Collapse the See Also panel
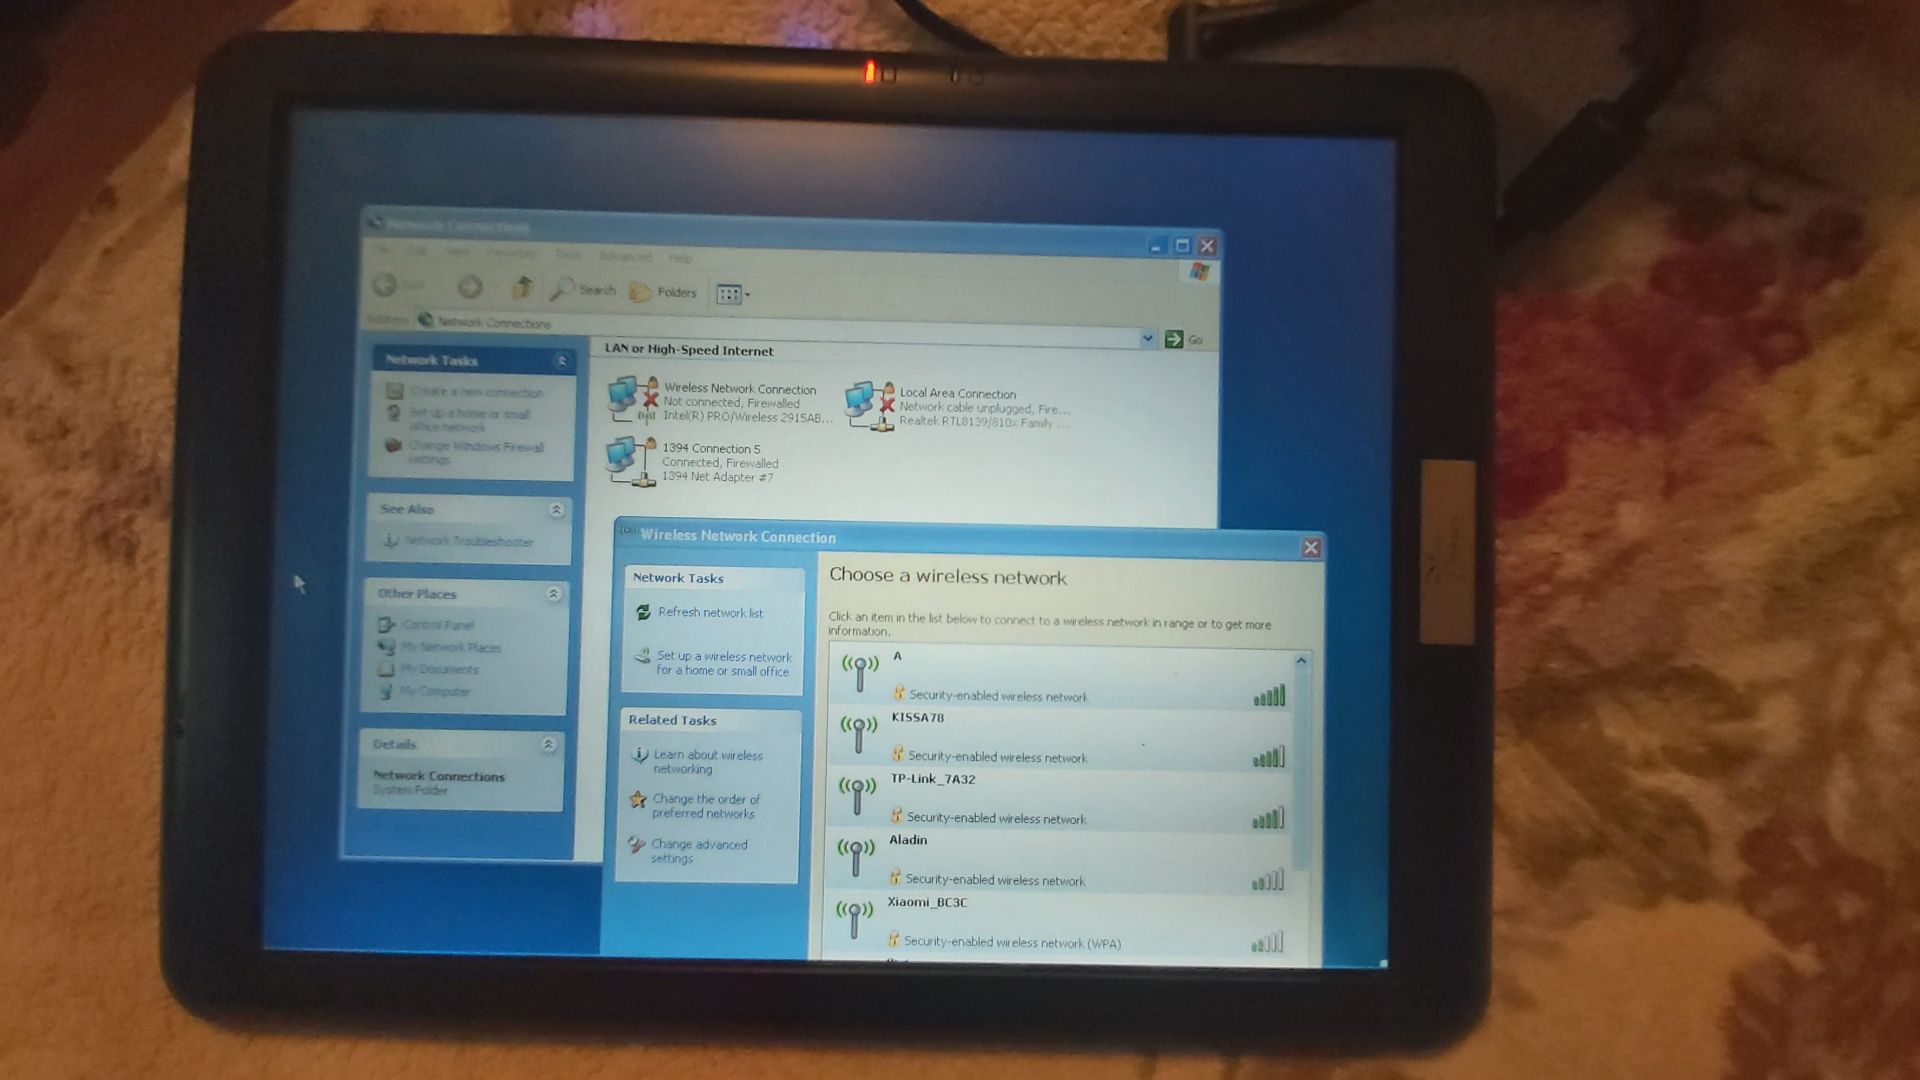 point(557,510)
